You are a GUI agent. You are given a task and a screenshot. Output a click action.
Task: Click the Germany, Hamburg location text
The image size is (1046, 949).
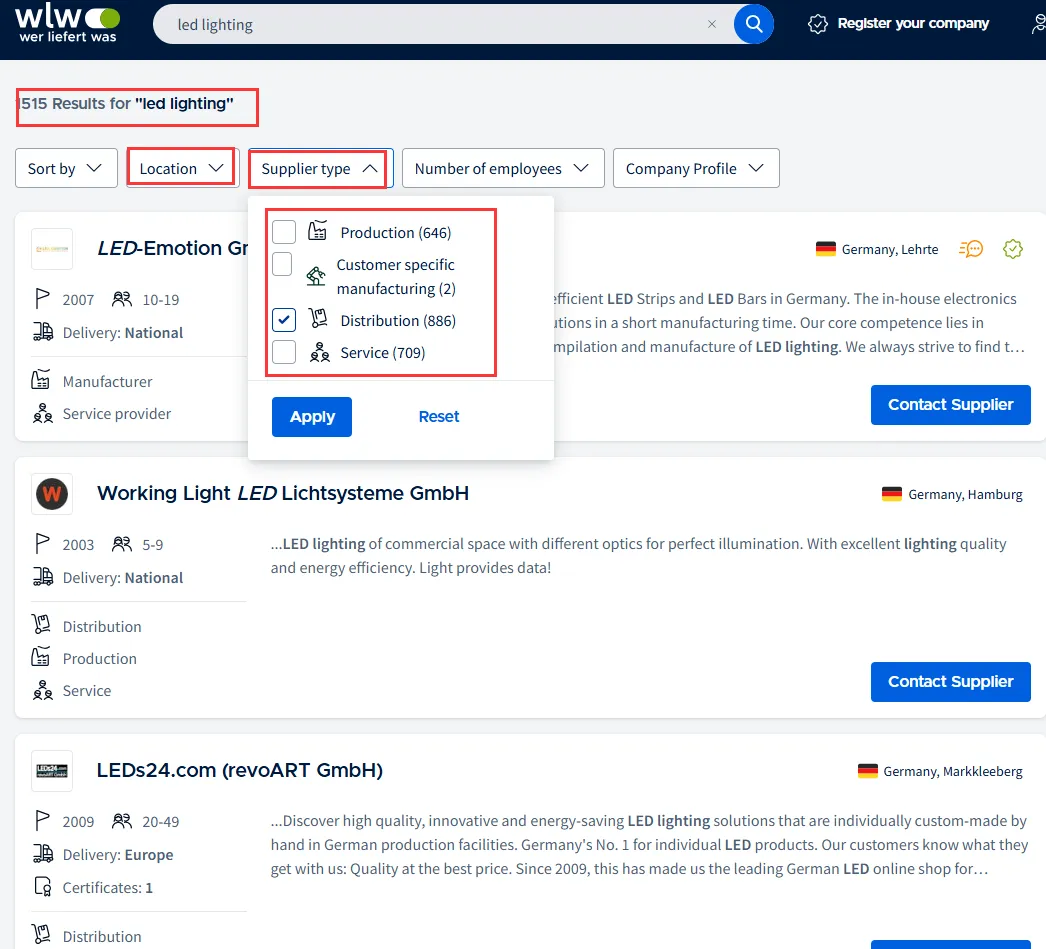pyautogui.click(x=965, y=494)
